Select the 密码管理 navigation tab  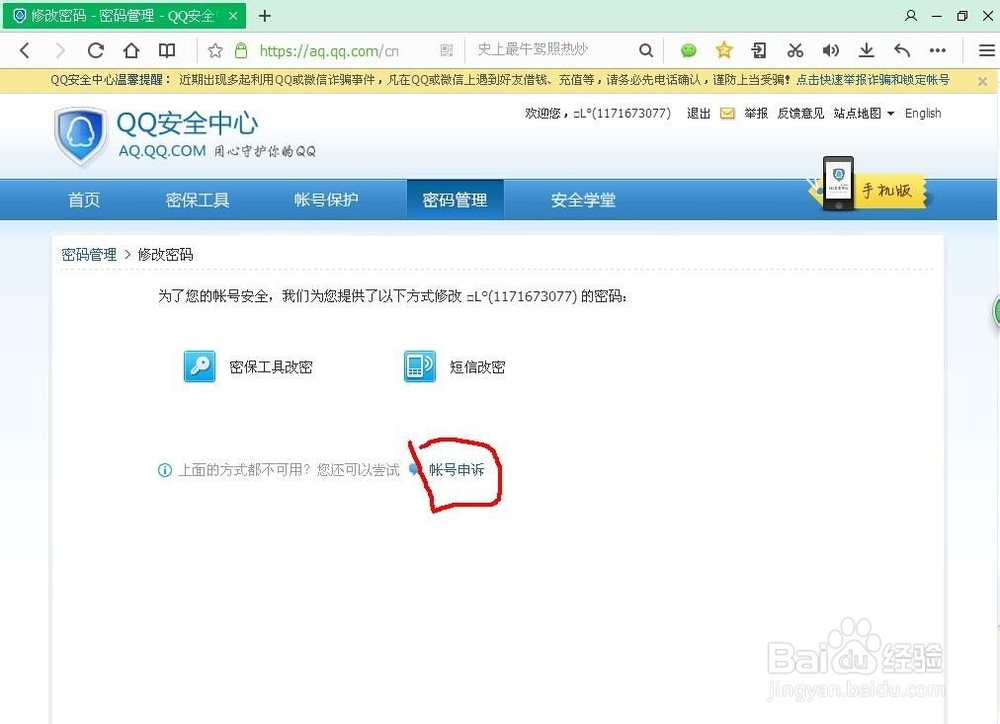tap(455, 200)
